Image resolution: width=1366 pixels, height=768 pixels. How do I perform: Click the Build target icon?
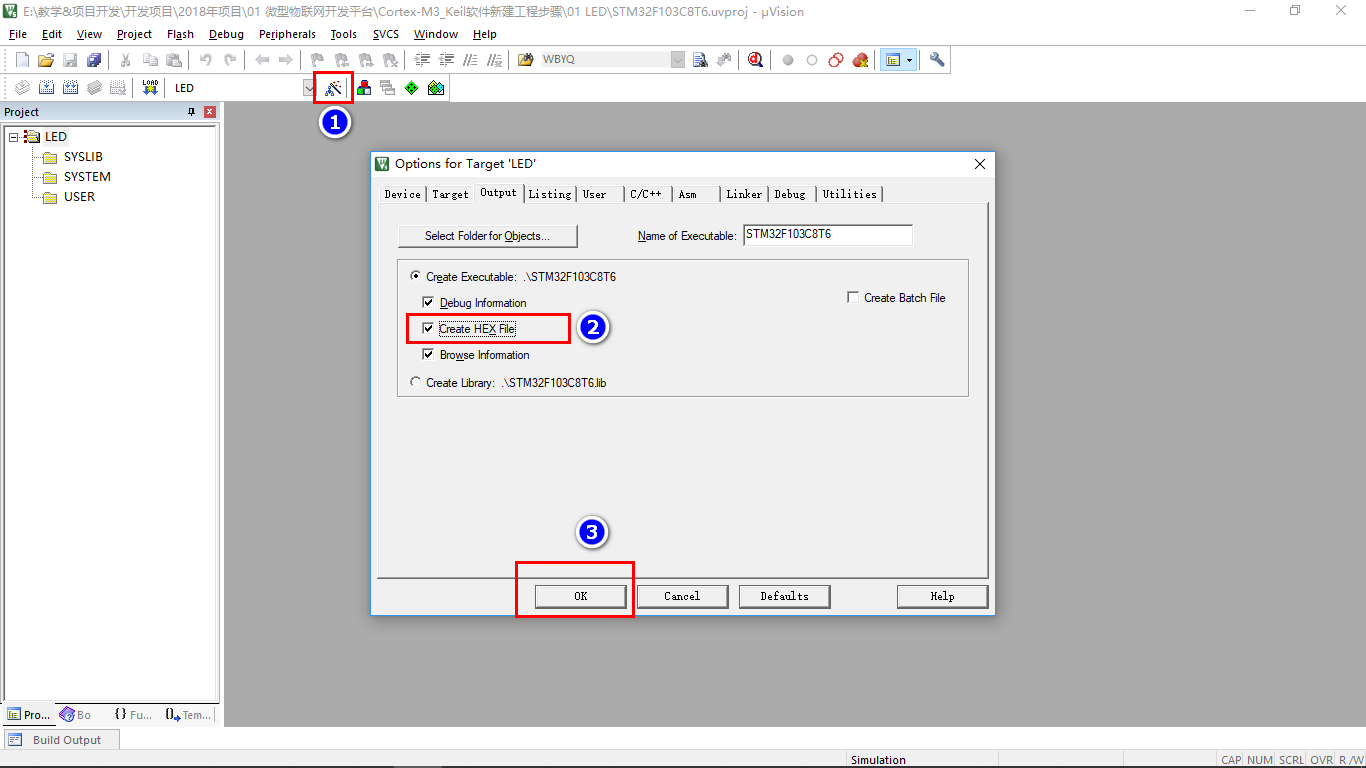click(x=46, y=88)
